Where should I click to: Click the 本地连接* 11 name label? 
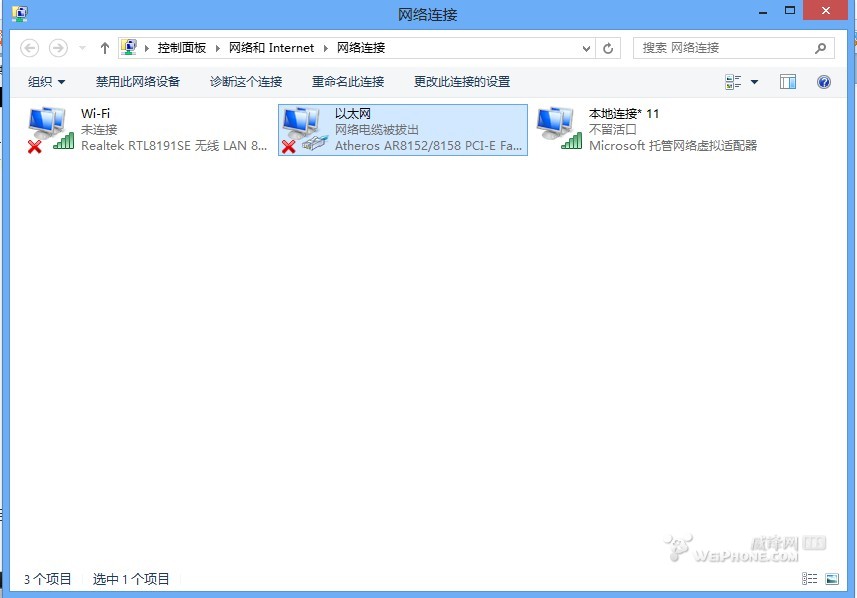tap(624, 114)
